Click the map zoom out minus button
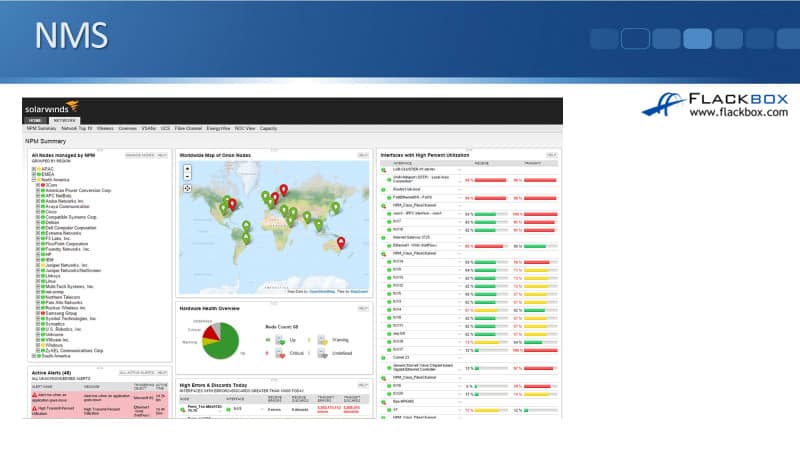Viewport: 800px width, 450px height. [x=187, y=177]
